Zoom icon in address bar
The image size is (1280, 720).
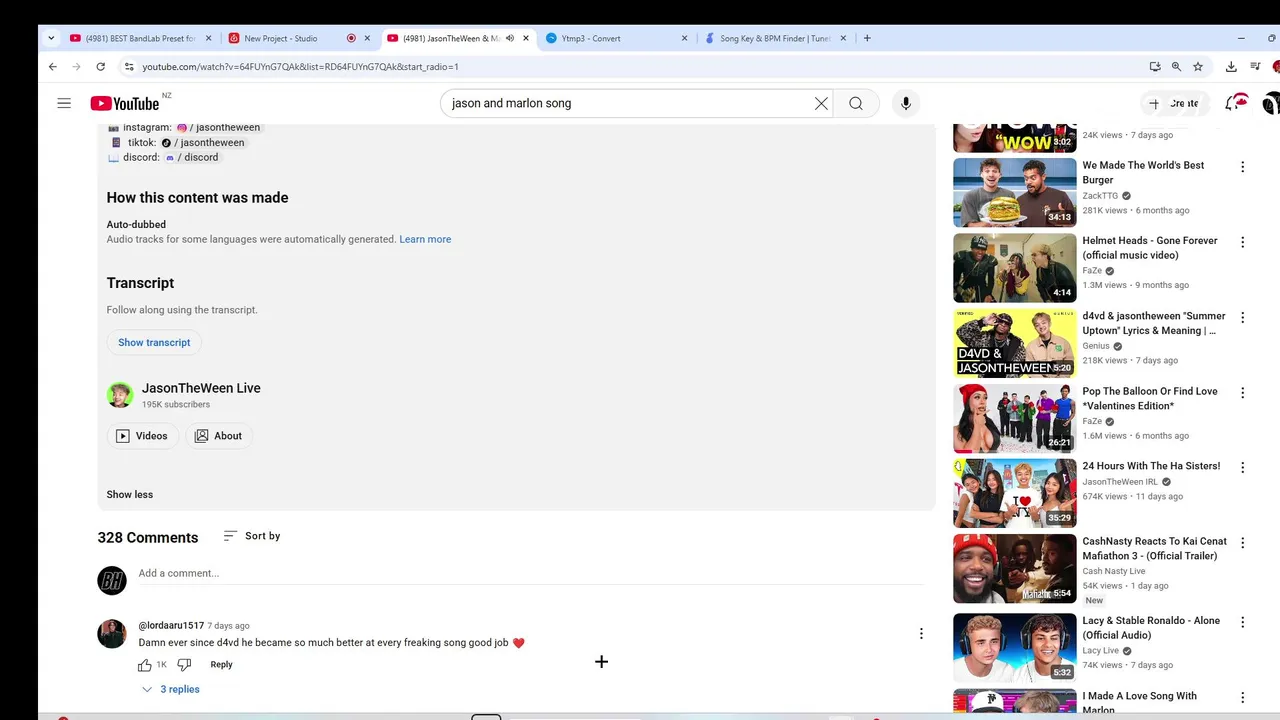[1176, 66]
